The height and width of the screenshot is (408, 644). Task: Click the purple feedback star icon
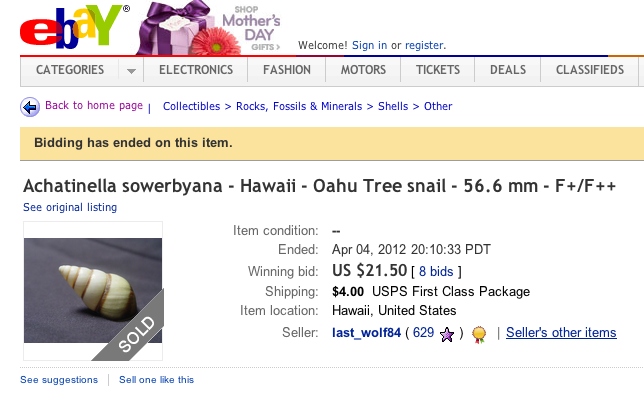[446, 333]
